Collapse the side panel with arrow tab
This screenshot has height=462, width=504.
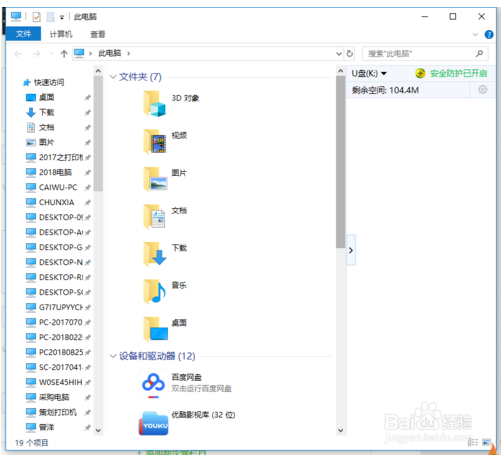[351, 250]
